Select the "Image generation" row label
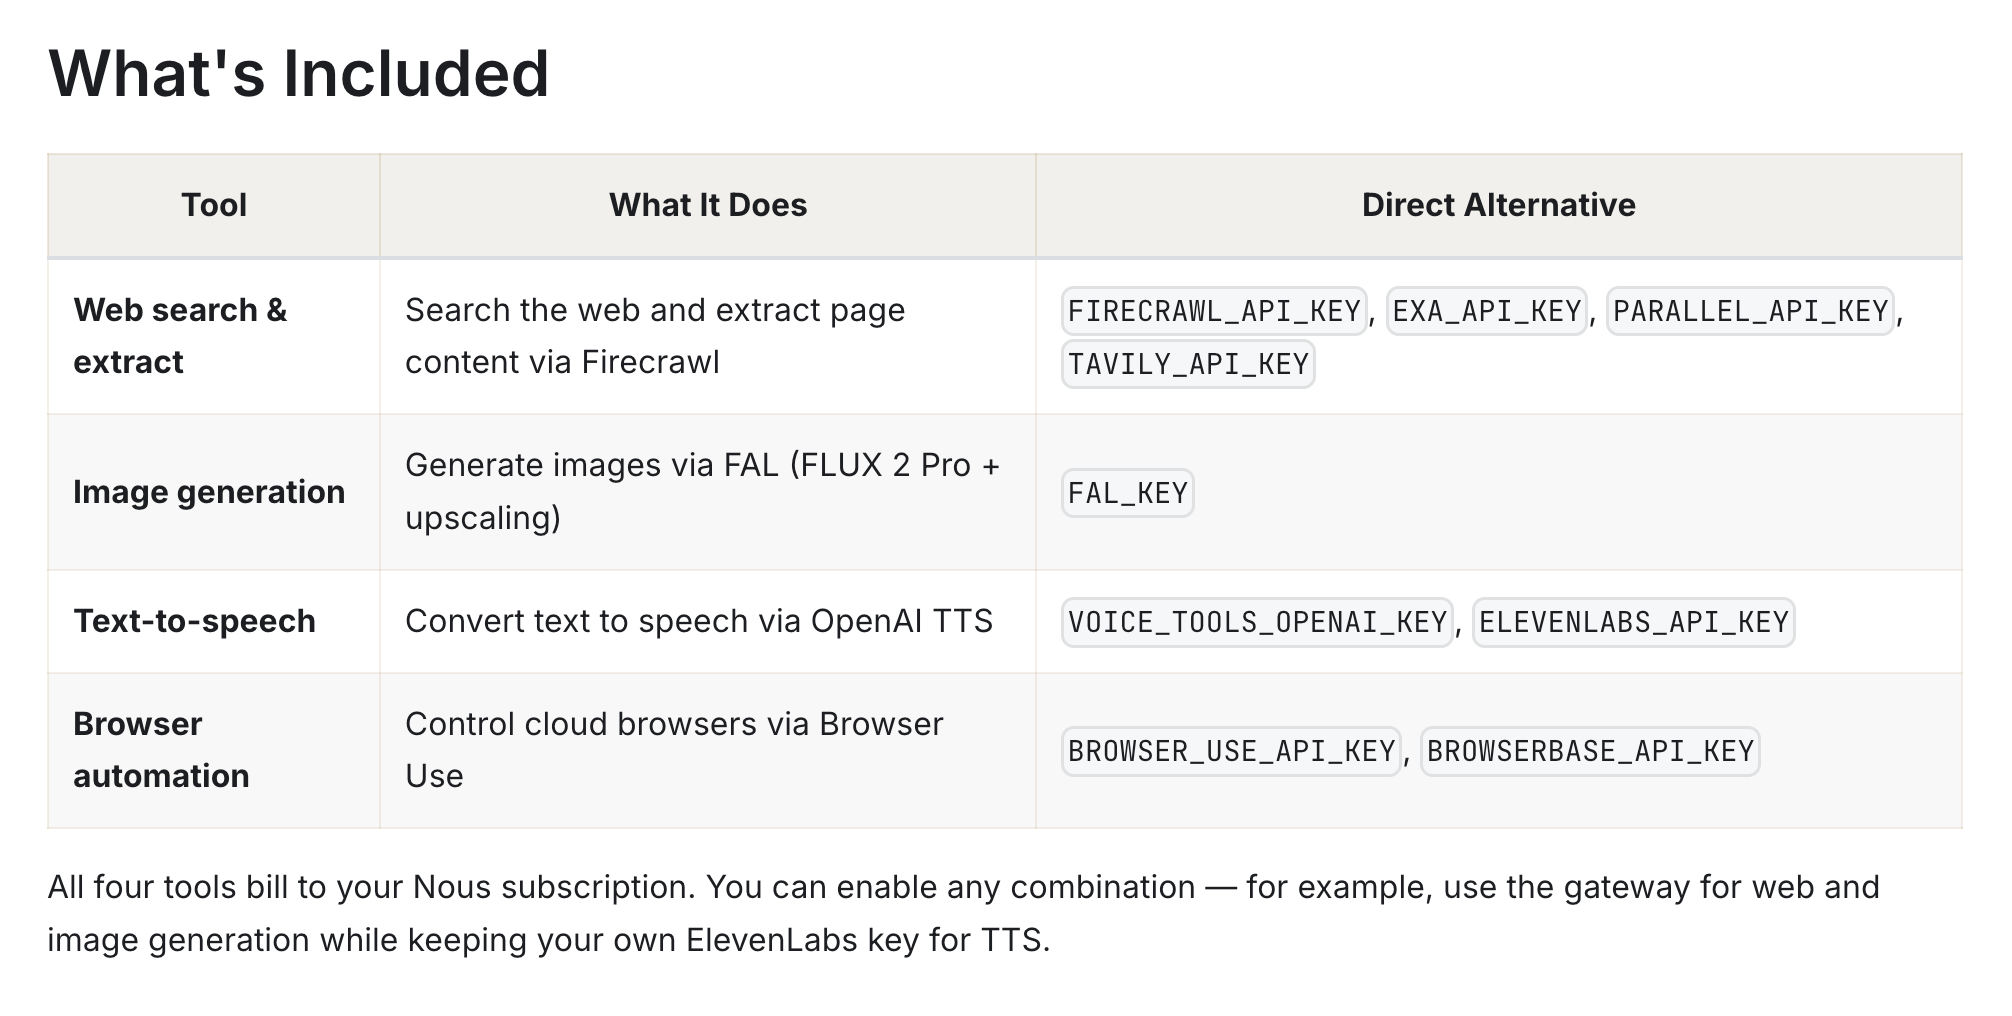2012x1016 pixels. click(209, 492)
